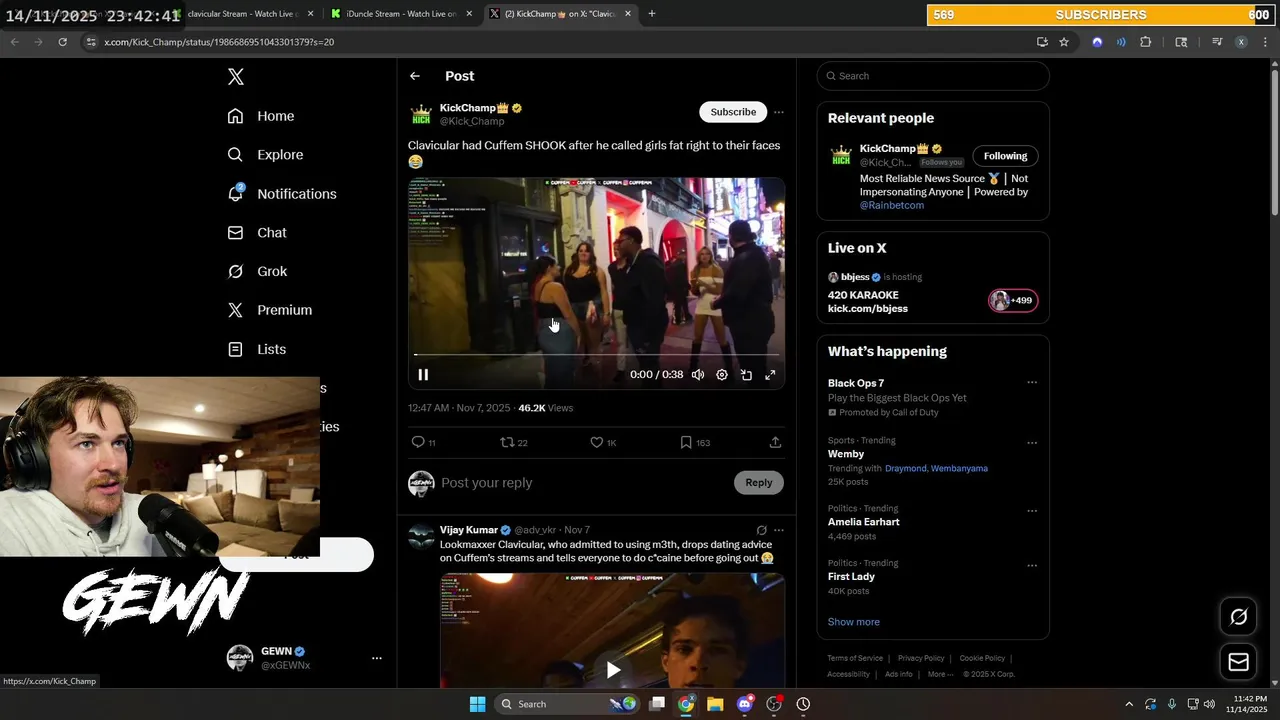Open more options on Vijay Kumar post
Image resolution: width=1280 pixels, height=720 pixels.
pyautogui.click(x=779, y=531)
